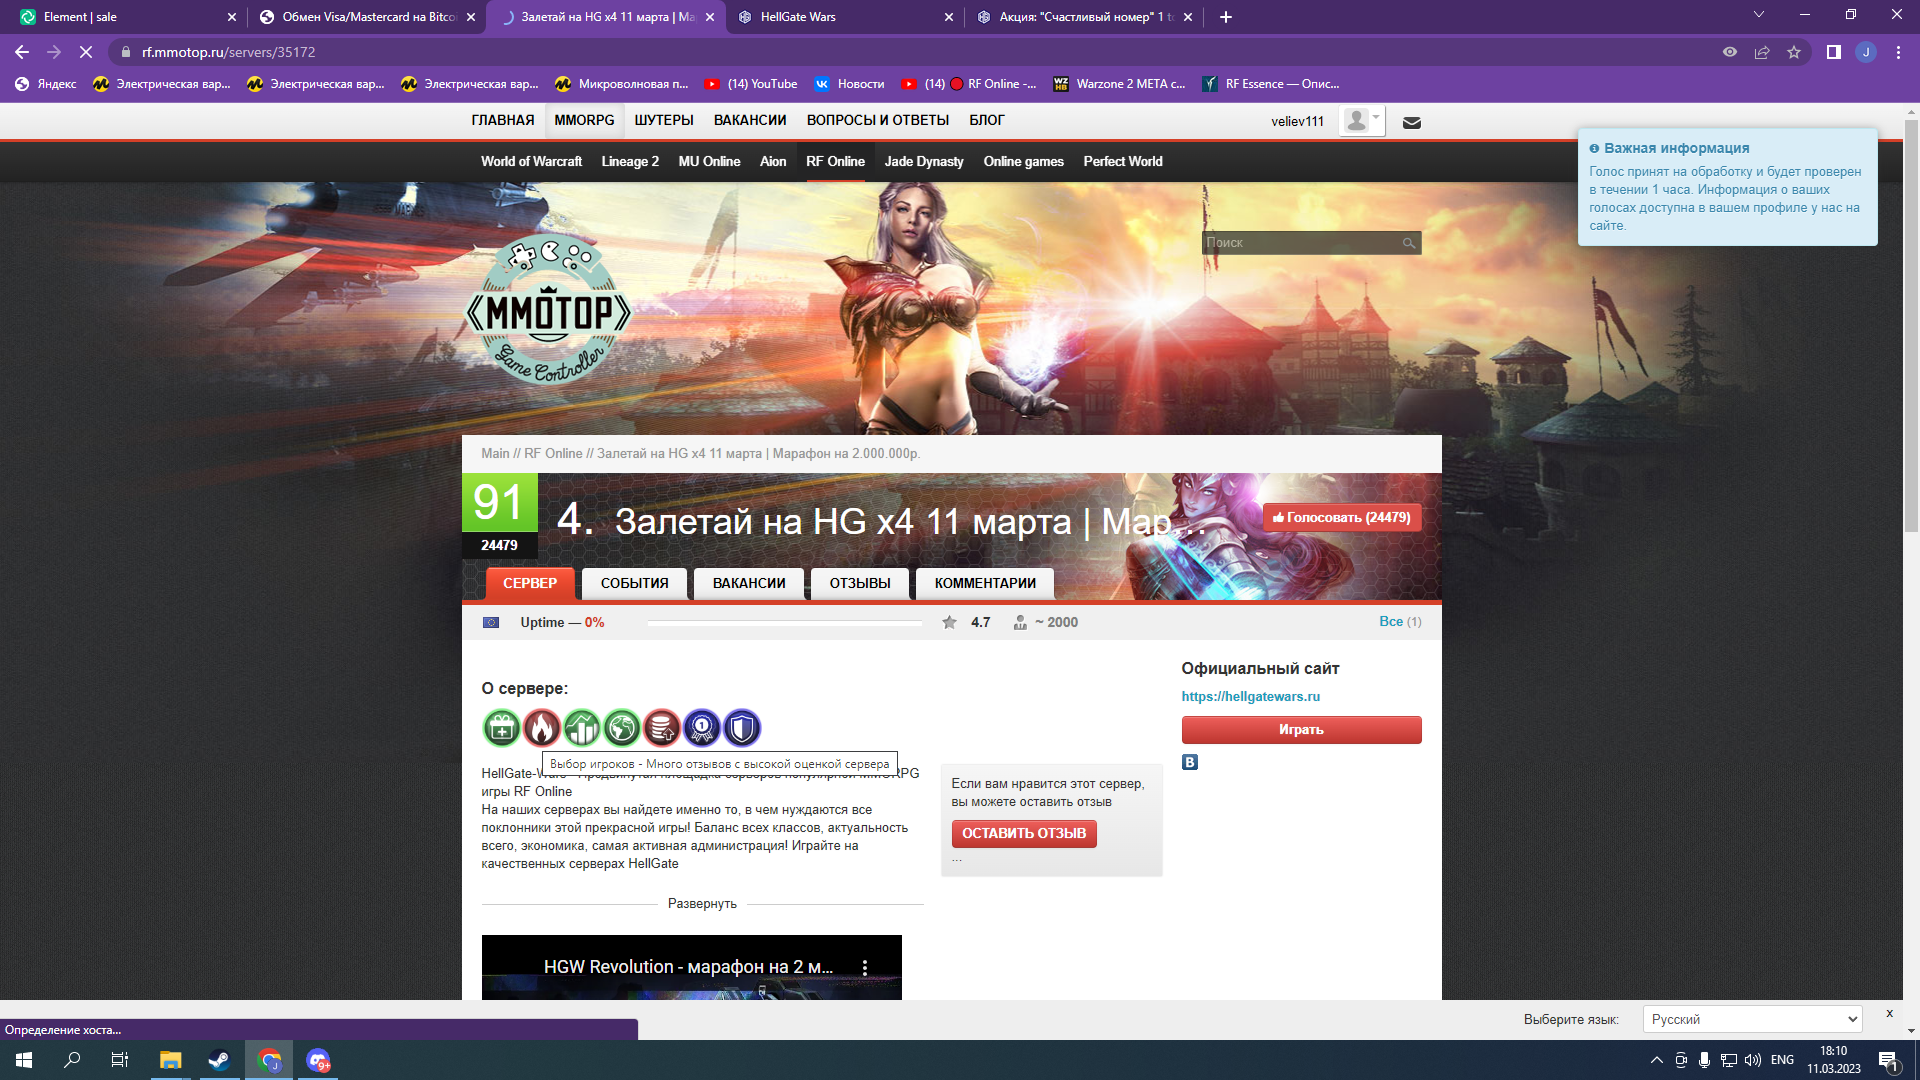Open the video three-dot options menu
This screenshot has height=1080, width=1920.
click(x=865, y=967)
